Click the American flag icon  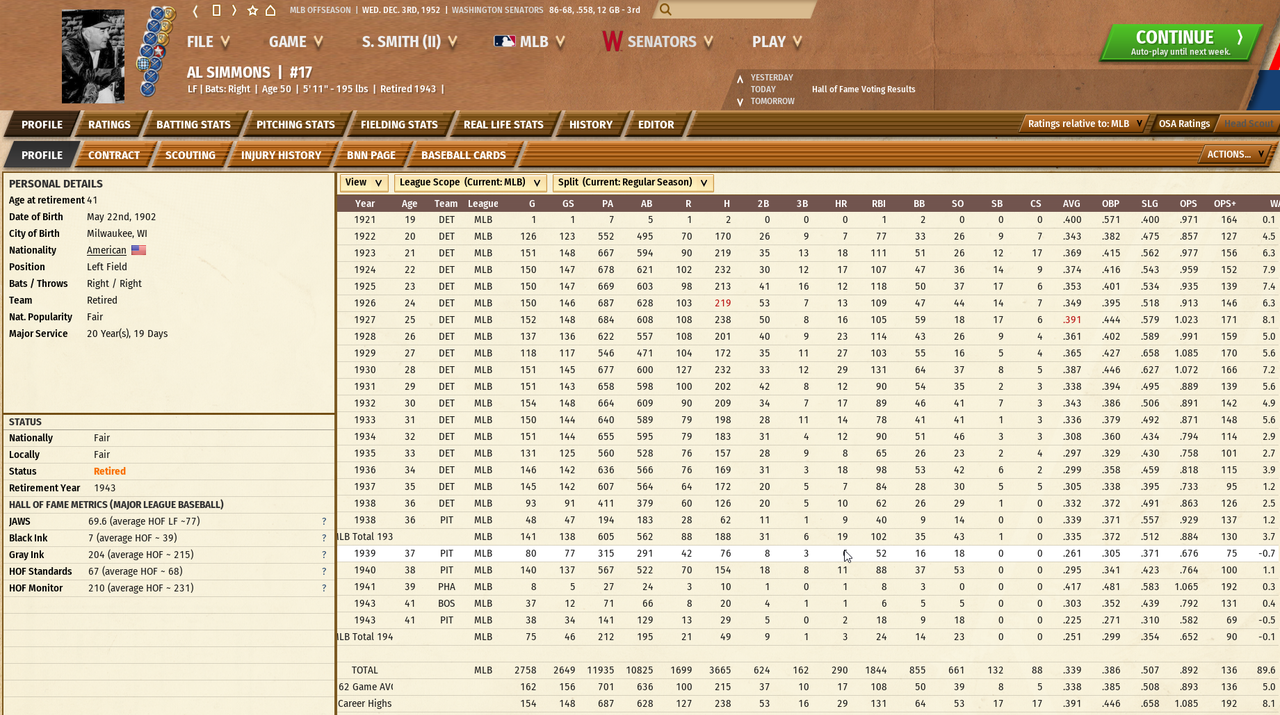point(139,250)
